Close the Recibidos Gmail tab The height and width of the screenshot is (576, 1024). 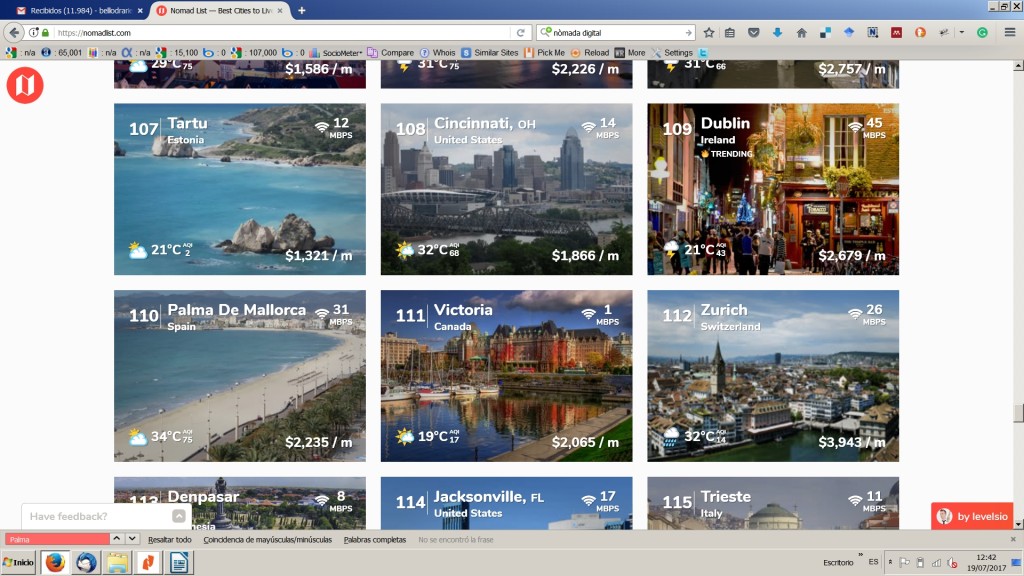[140, 10]
